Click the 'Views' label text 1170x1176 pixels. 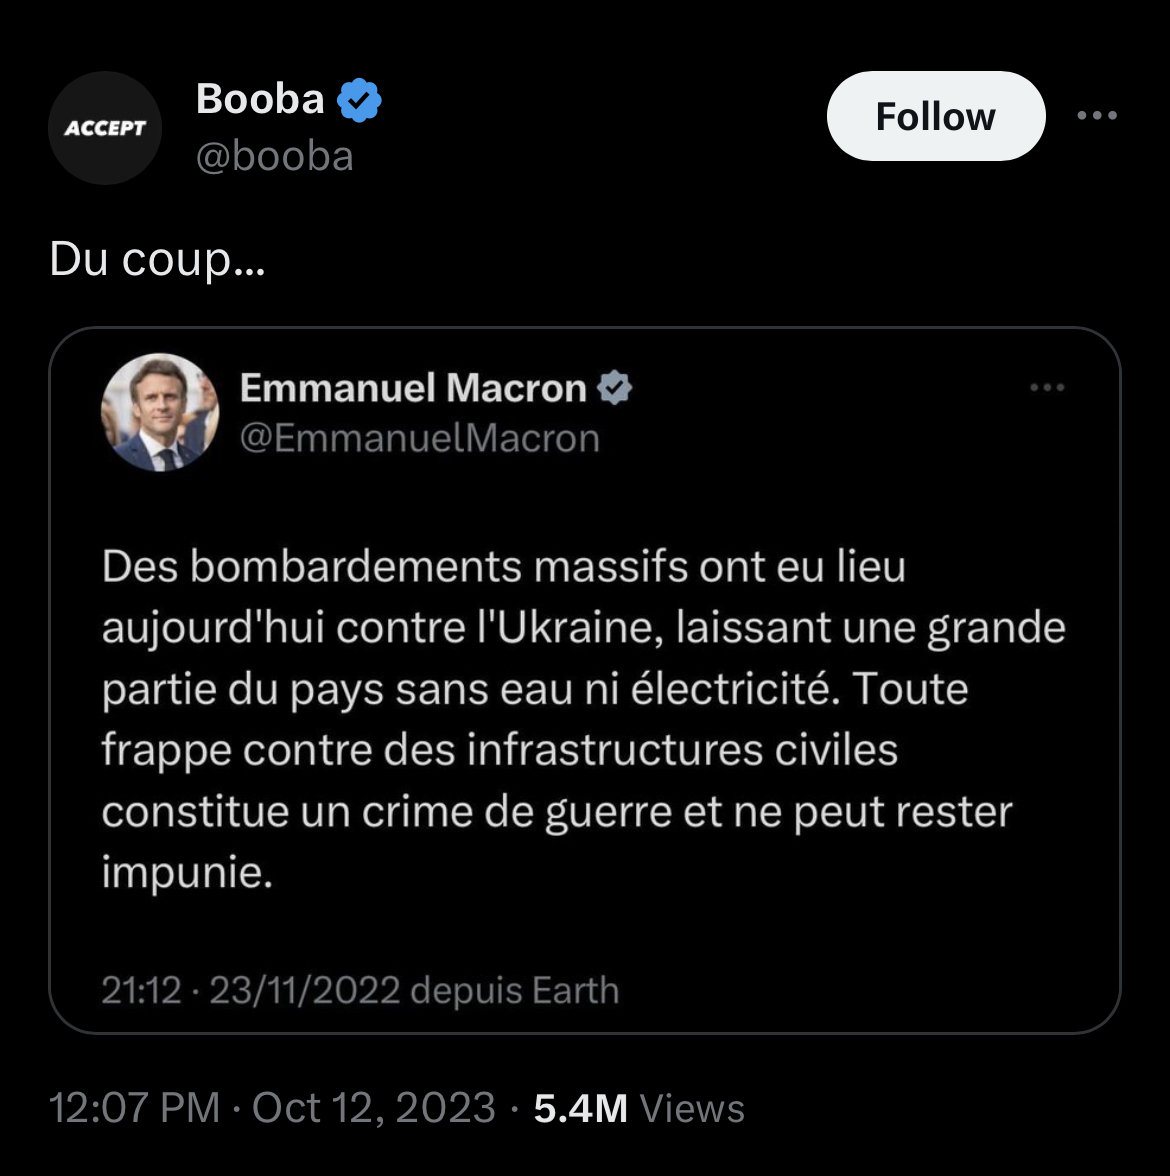coord(692,1108)
